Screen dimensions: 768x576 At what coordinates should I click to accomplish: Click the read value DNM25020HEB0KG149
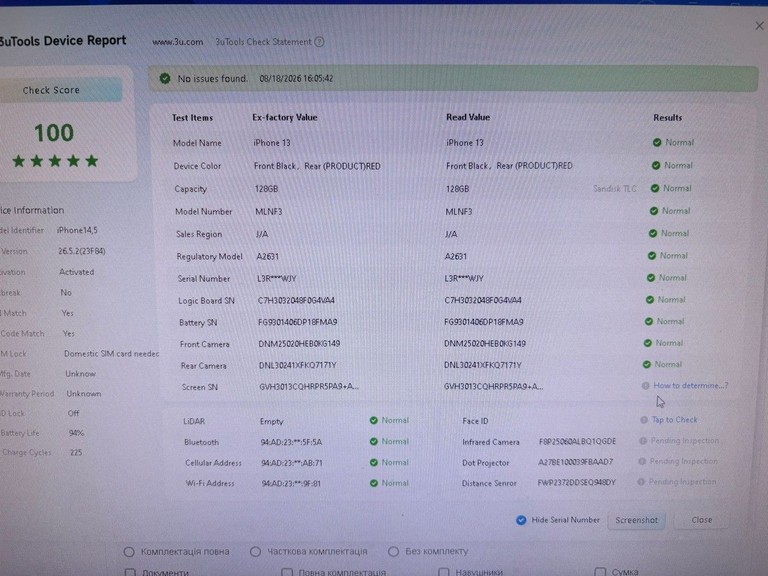click(485, 344)
